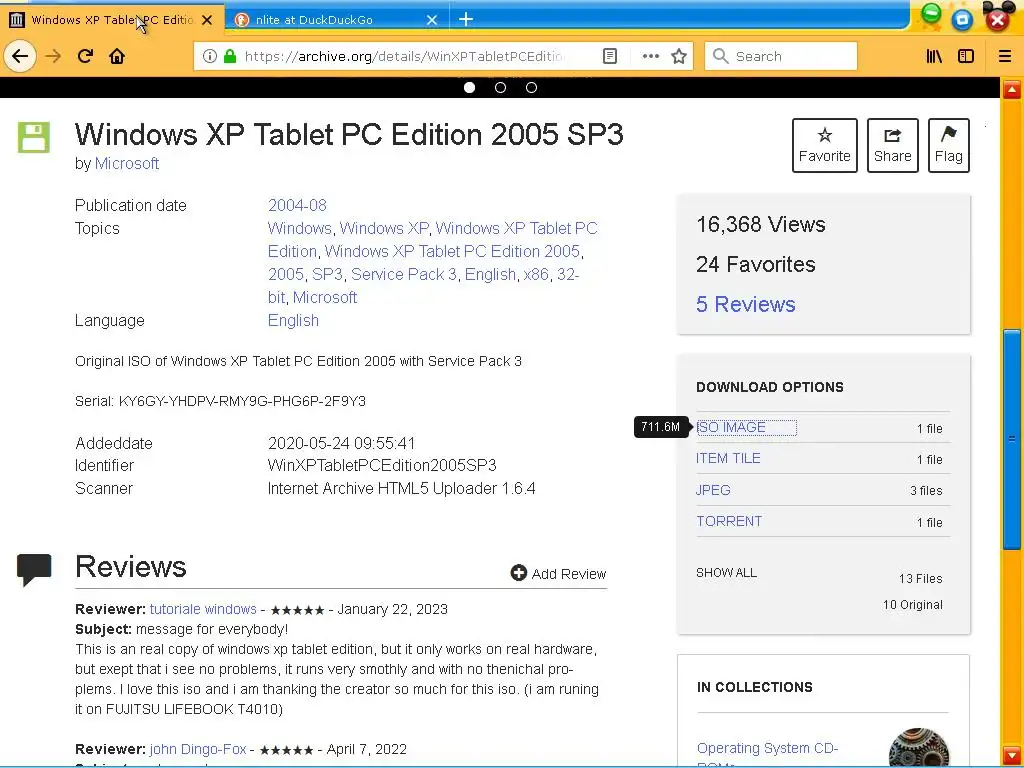Click the scrollbar down arrow
The width and height of the screenshot is (1024, 768).
pos(1012,756)
